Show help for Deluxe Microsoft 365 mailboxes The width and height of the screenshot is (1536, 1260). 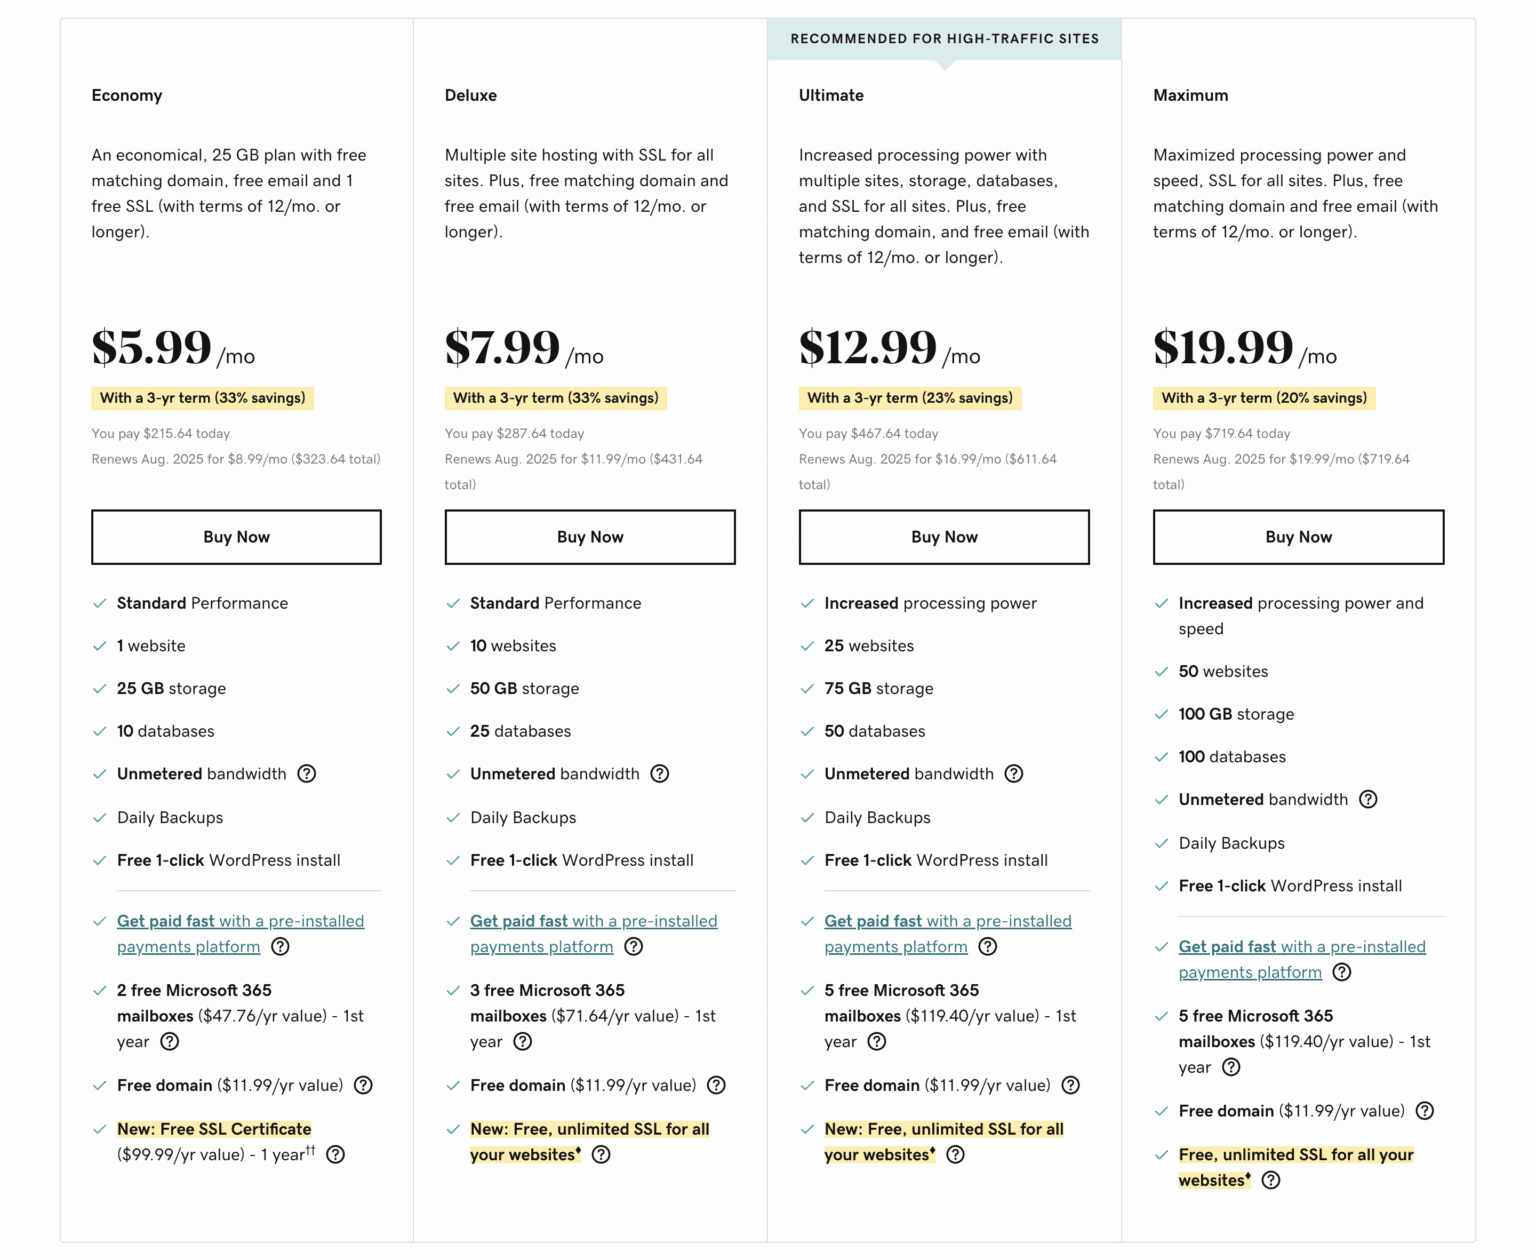pos(523,1042)
